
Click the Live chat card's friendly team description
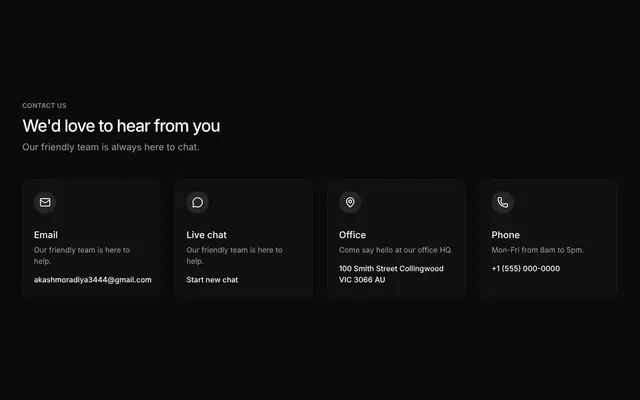click(234, 256)
